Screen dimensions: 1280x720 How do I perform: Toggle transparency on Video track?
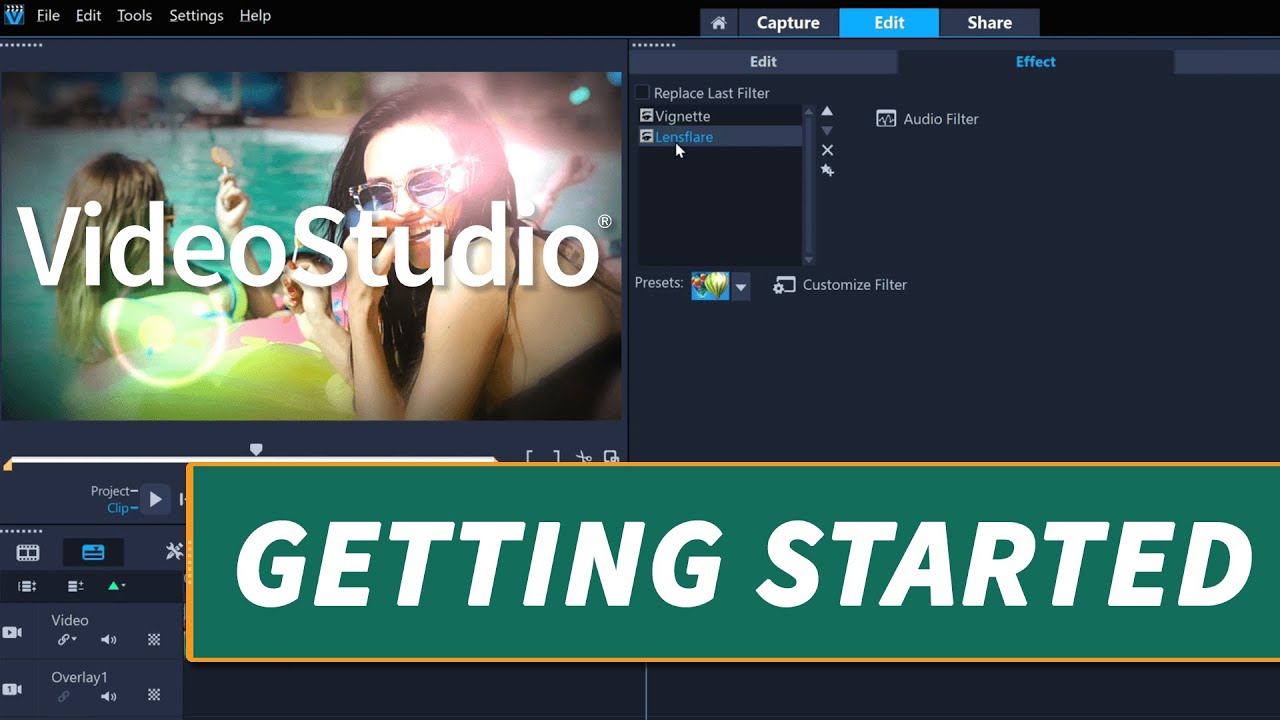154,640
